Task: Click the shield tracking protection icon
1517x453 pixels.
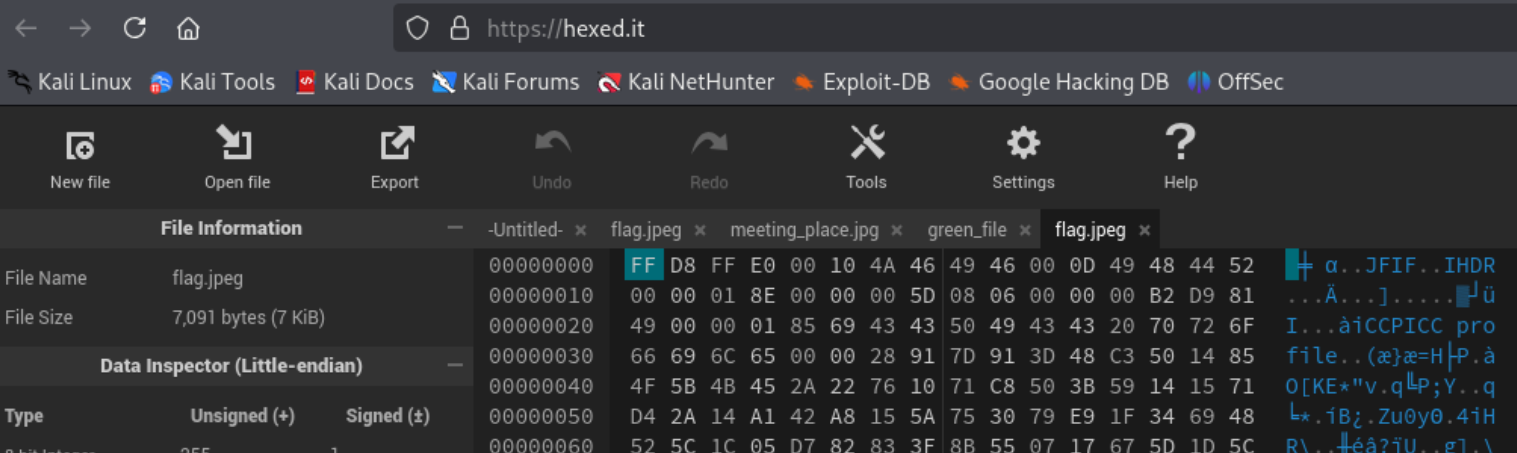Action: pyautogui.click(x=417, y=29)
